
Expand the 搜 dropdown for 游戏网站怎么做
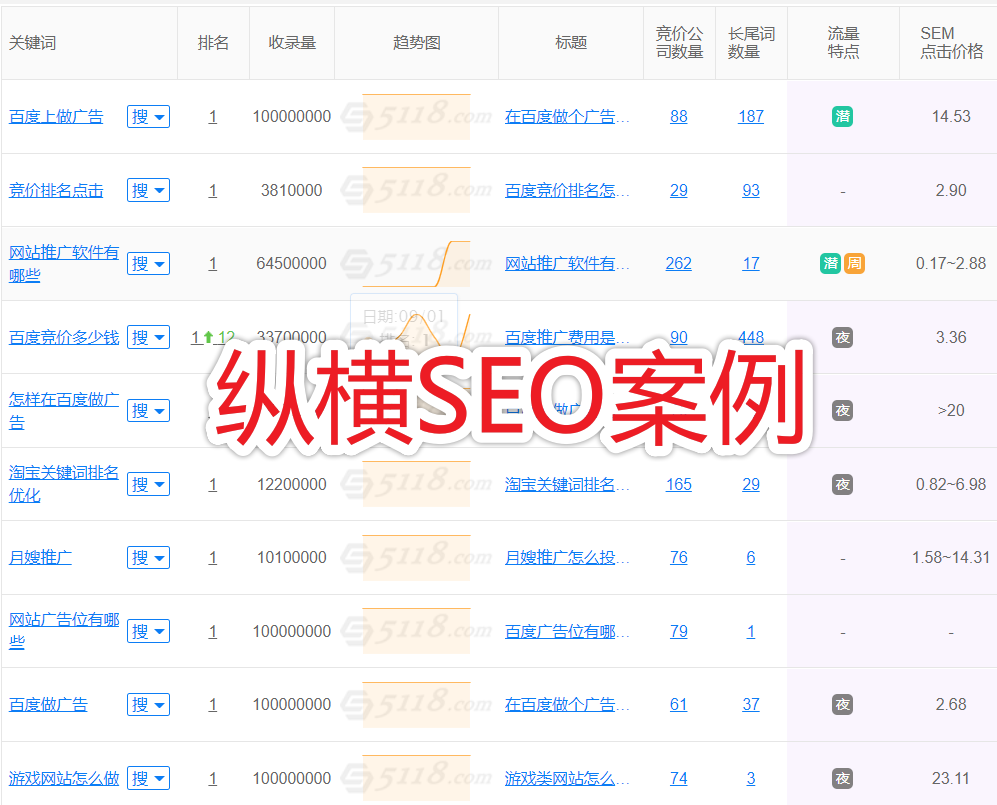pyautogui.click(x=148, y=778)
